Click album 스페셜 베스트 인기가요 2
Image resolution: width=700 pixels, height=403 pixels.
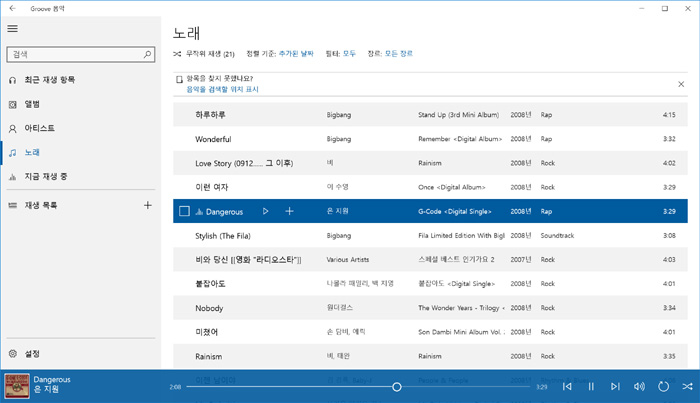tap(456, 259)
